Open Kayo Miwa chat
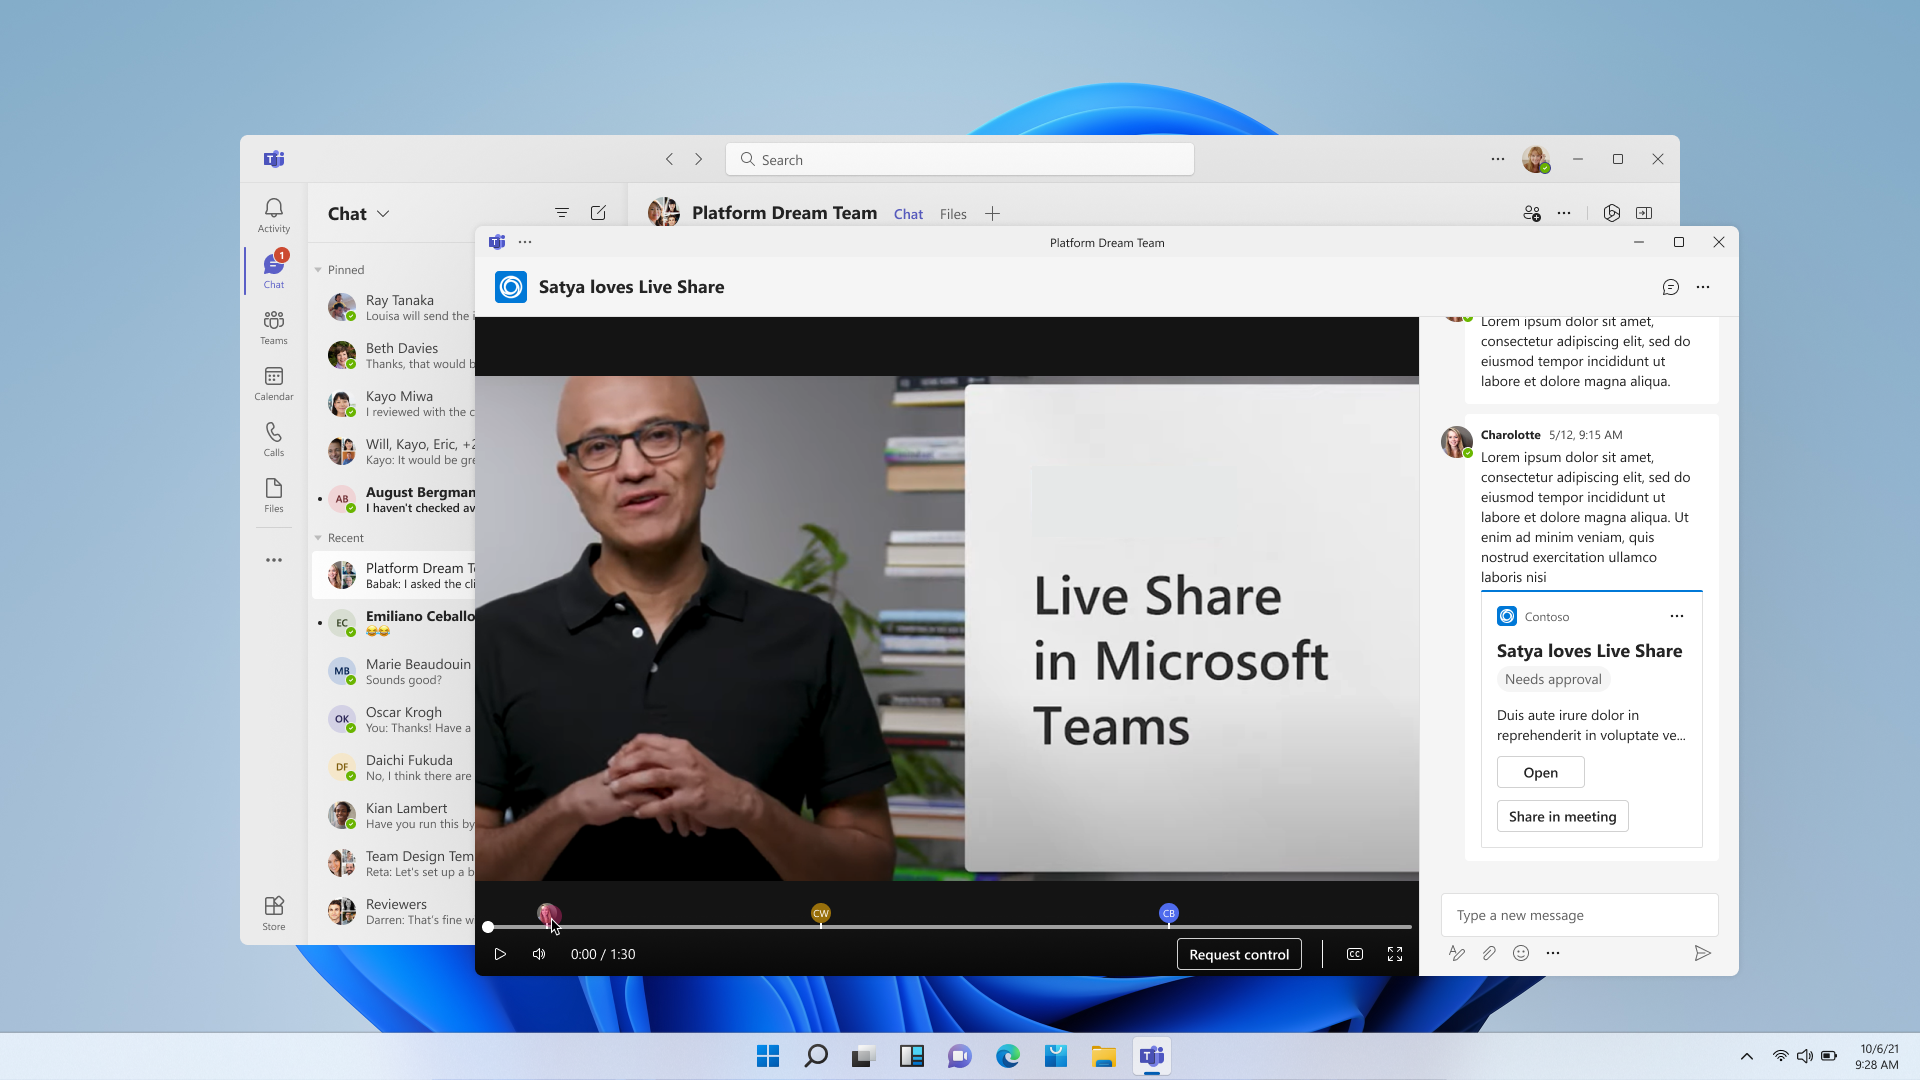 point(394,403)
